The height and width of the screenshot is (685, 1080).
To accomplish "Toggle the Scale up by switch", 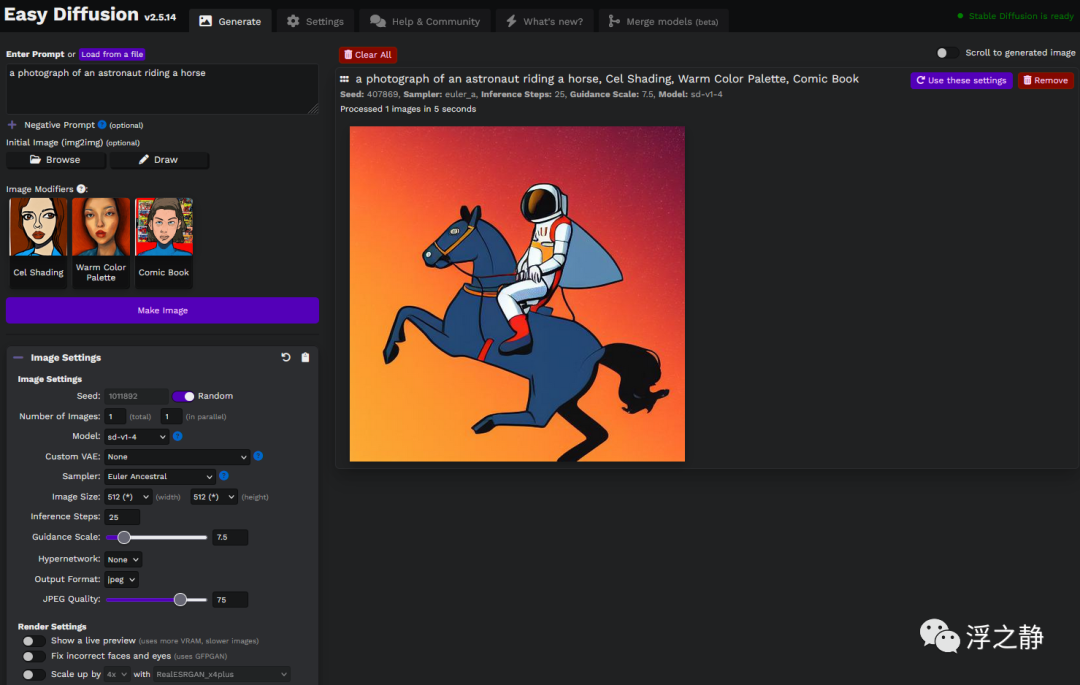I will pyautogui.click(x=34, y=675).
